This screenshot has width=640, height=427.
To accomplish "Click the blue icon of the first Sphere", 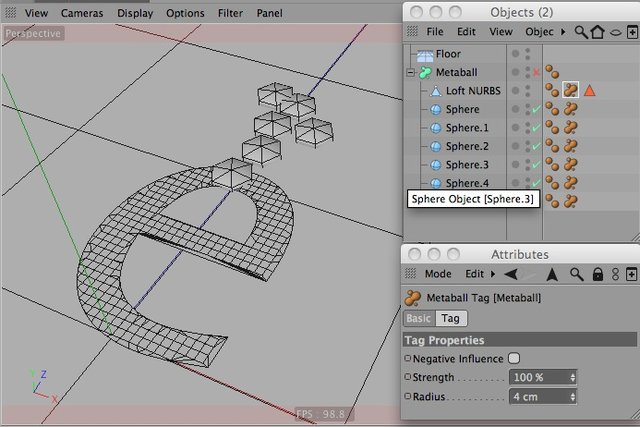I will pyautogui.click(x=436, y=109).
